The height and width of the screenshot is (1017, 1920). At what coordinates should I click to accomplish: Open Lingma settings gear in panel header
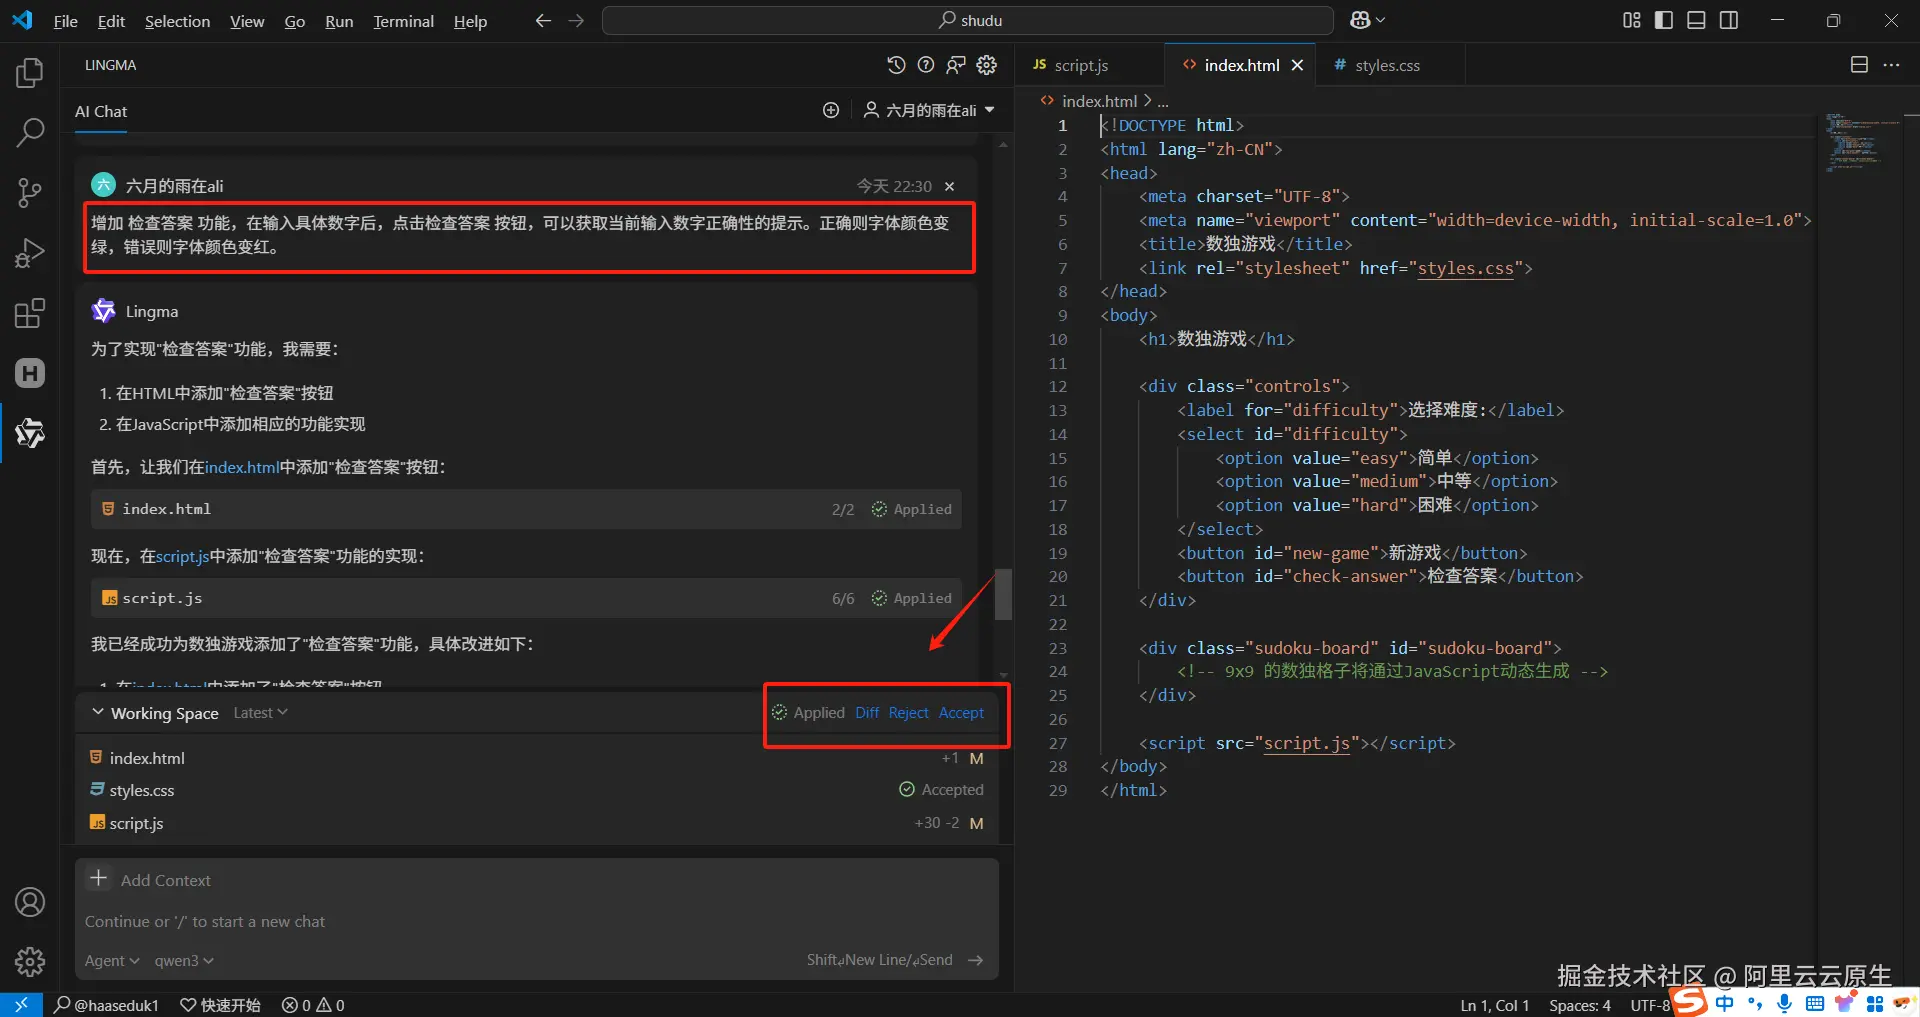987,65
